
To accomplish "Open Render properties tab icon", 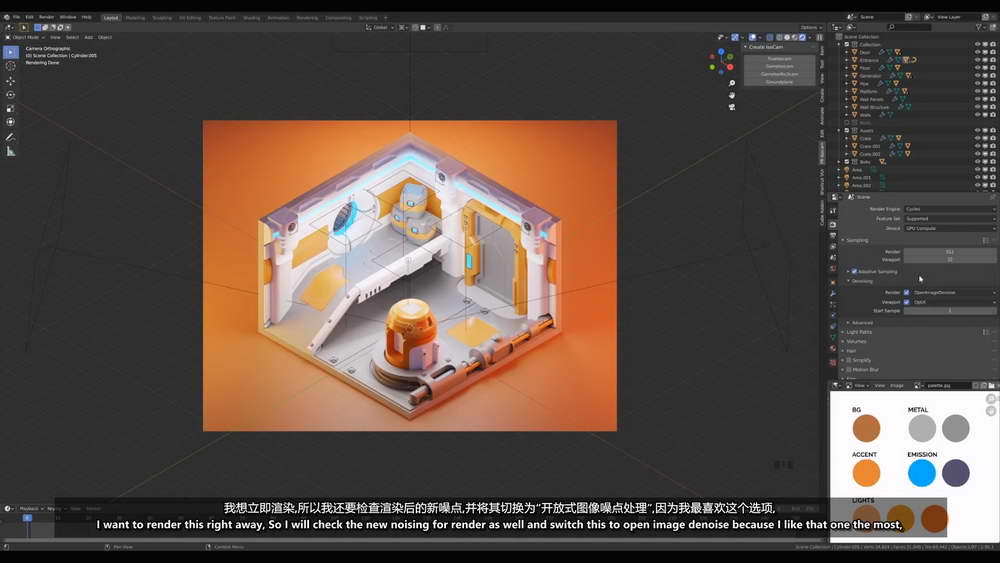I will tap(833, 224).
